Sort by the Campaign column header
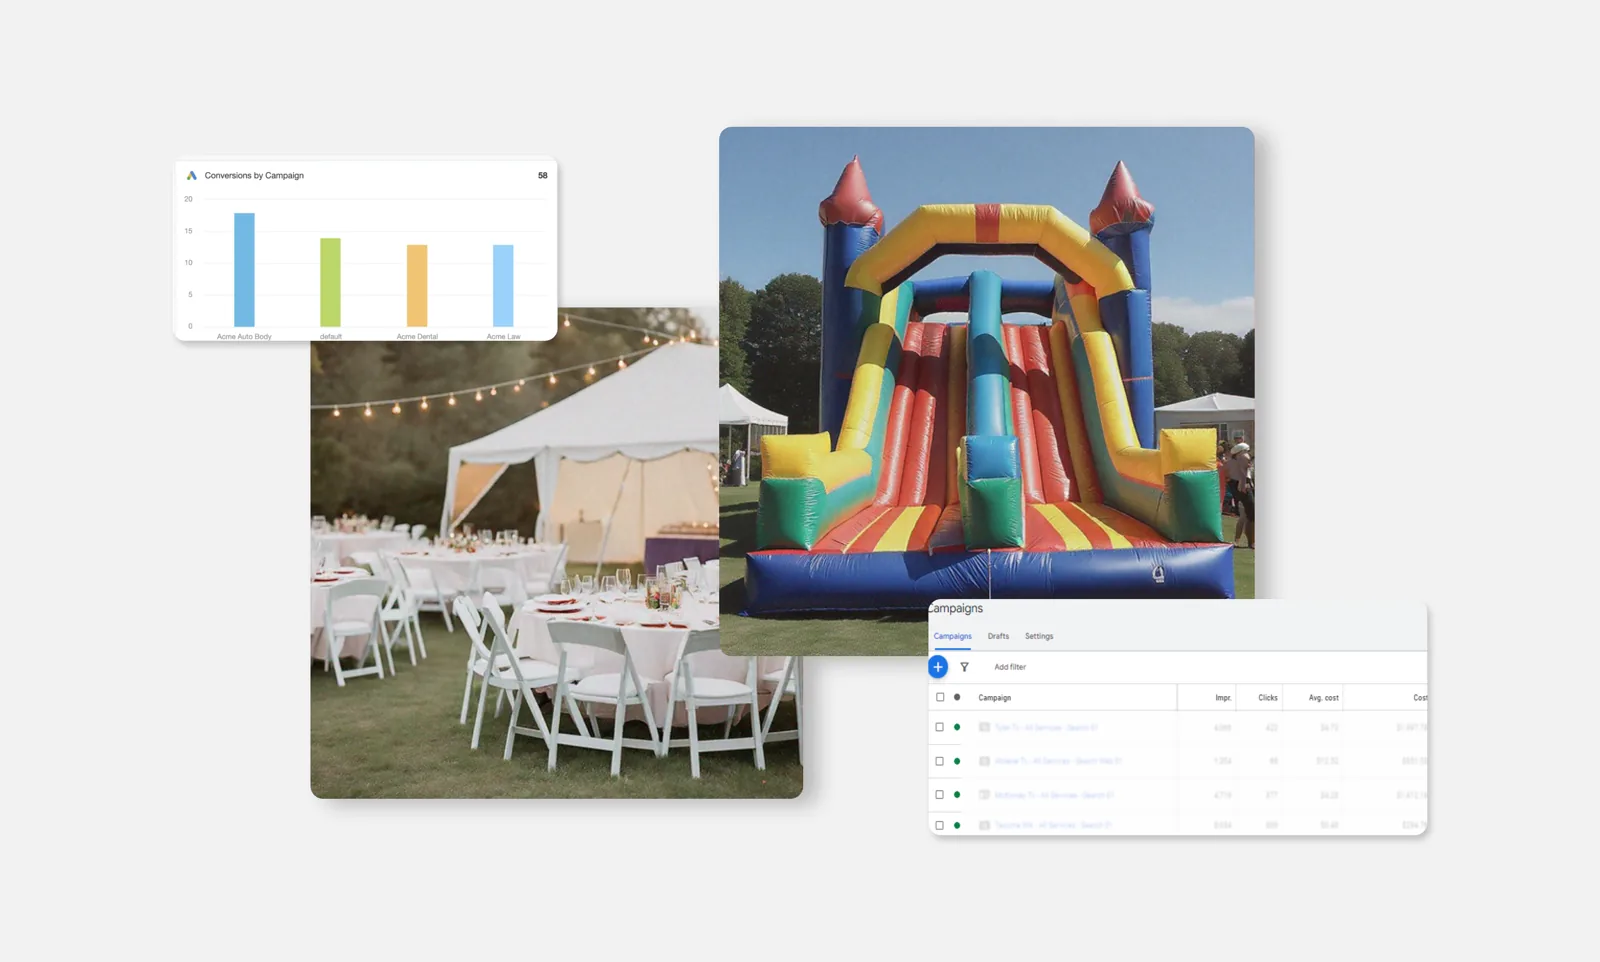The height and width of the screenshot is (962, 1600). pos(994,698)
